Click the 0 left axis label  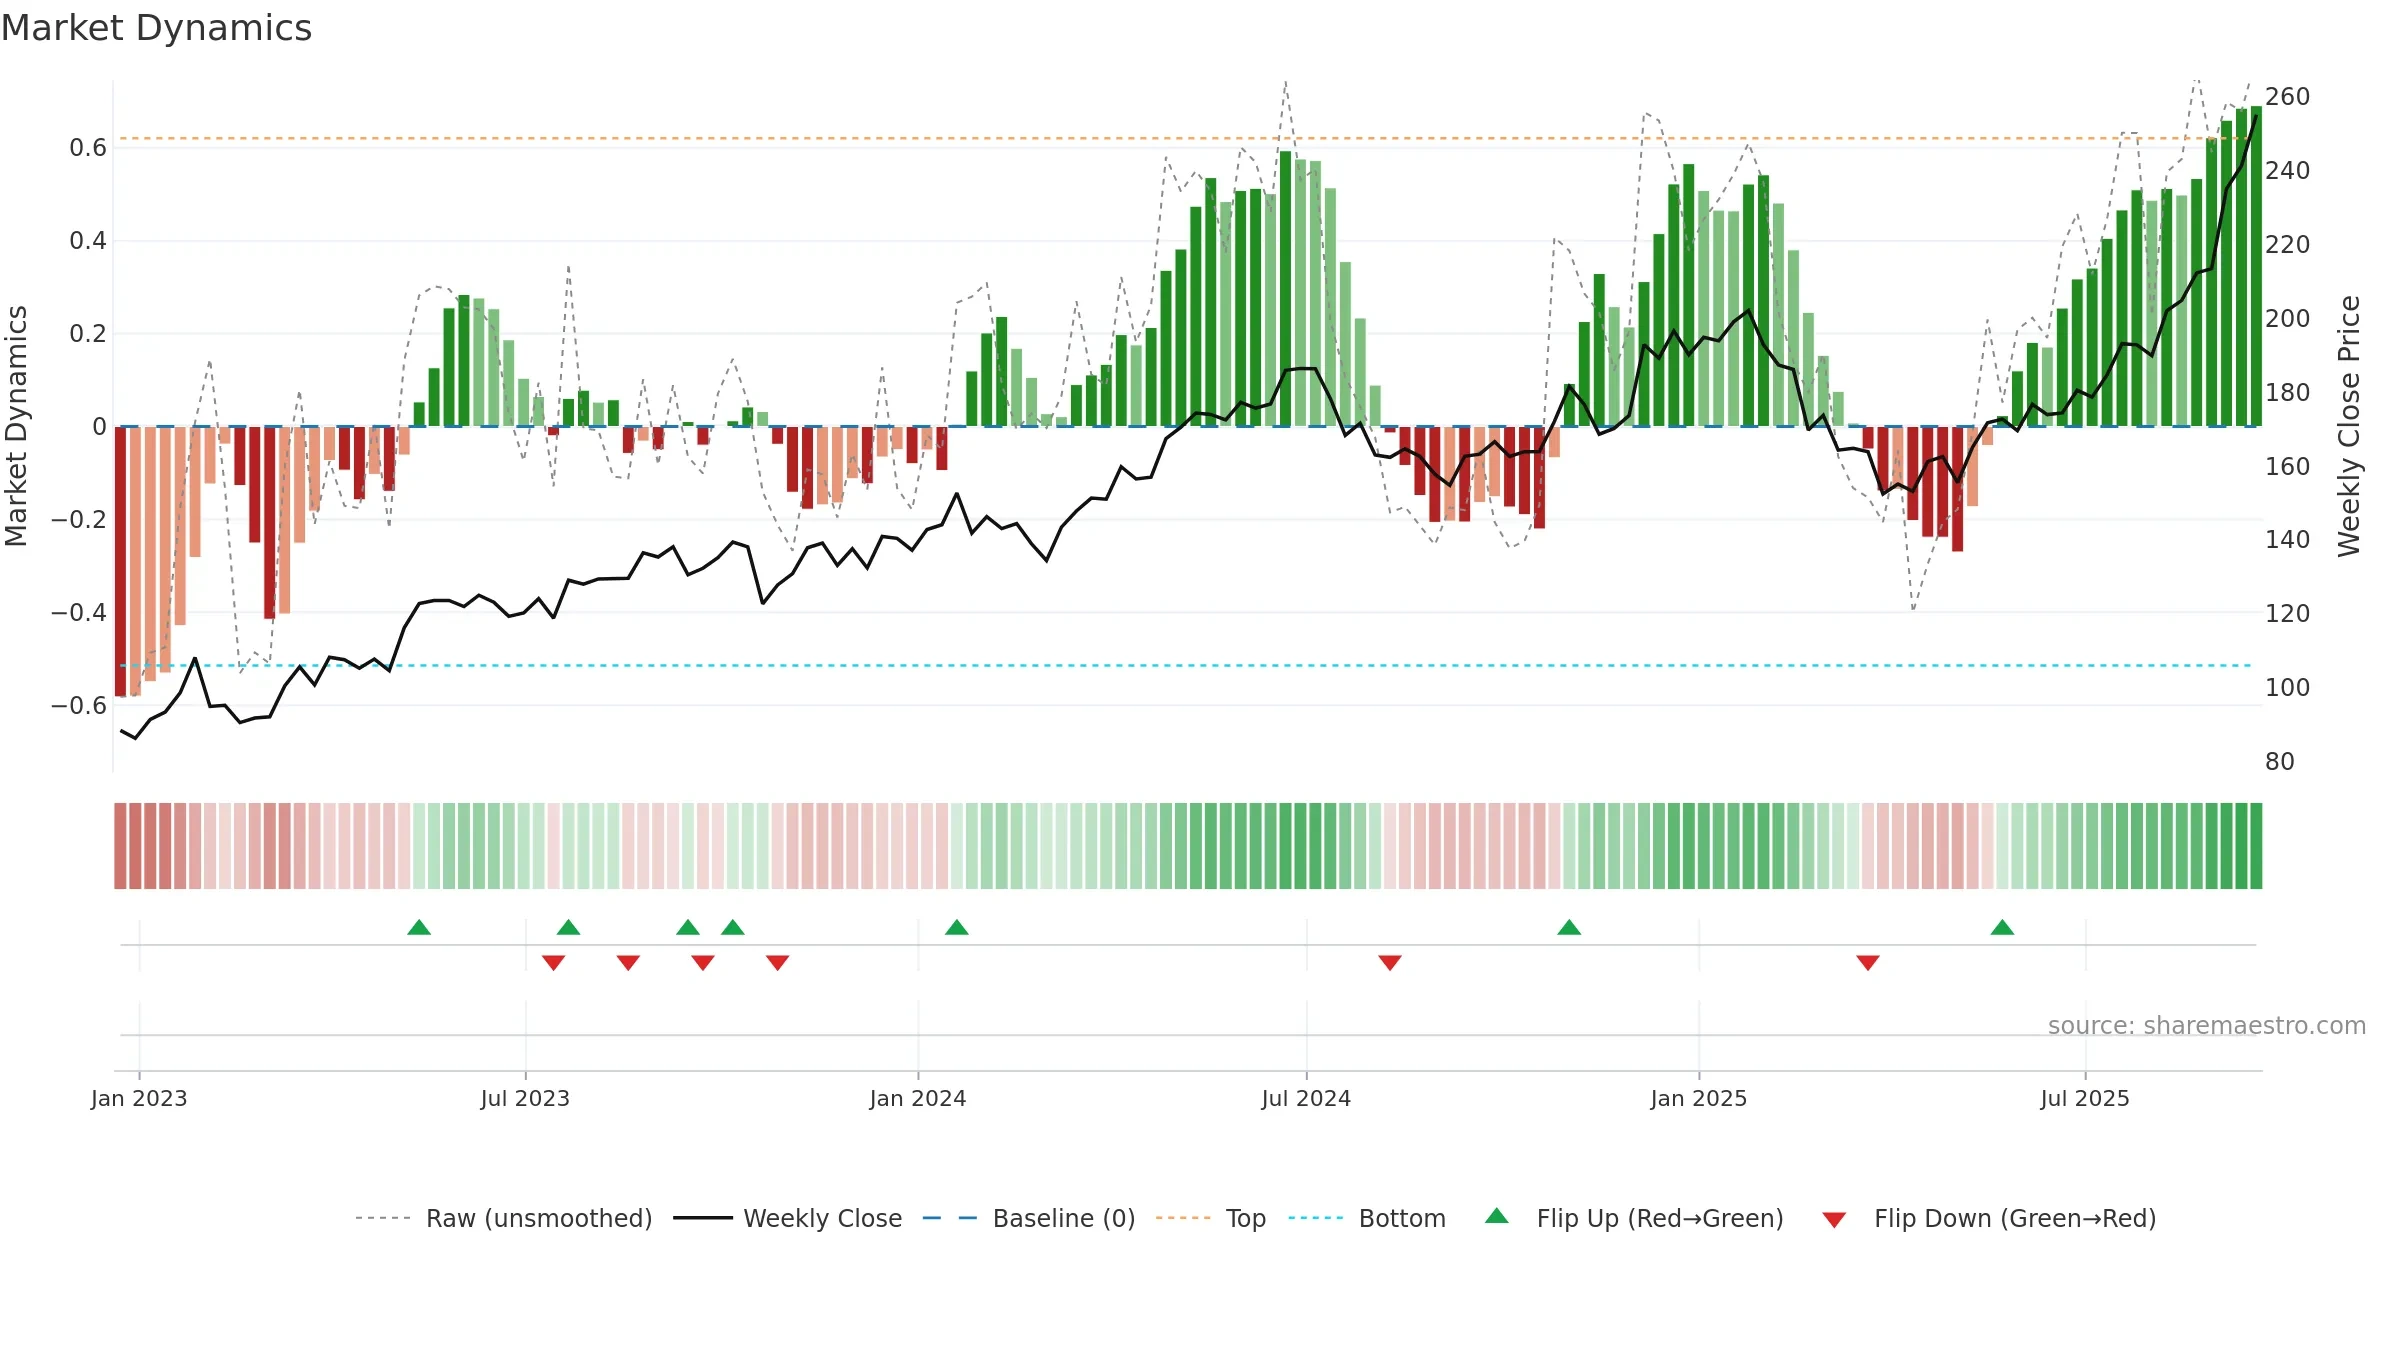click(x=99, y=427)
